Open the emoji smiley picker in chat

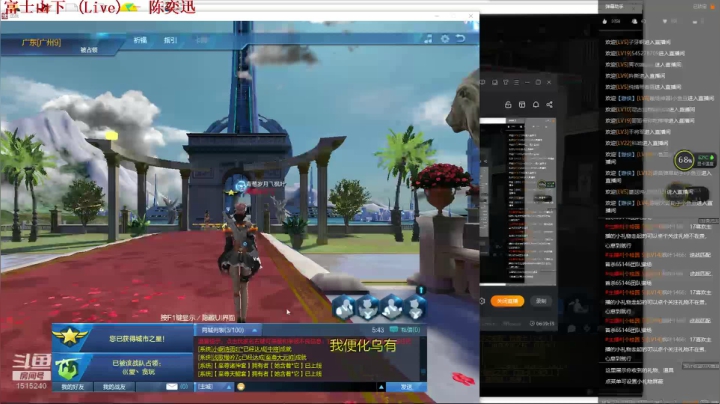click(241, 387)
